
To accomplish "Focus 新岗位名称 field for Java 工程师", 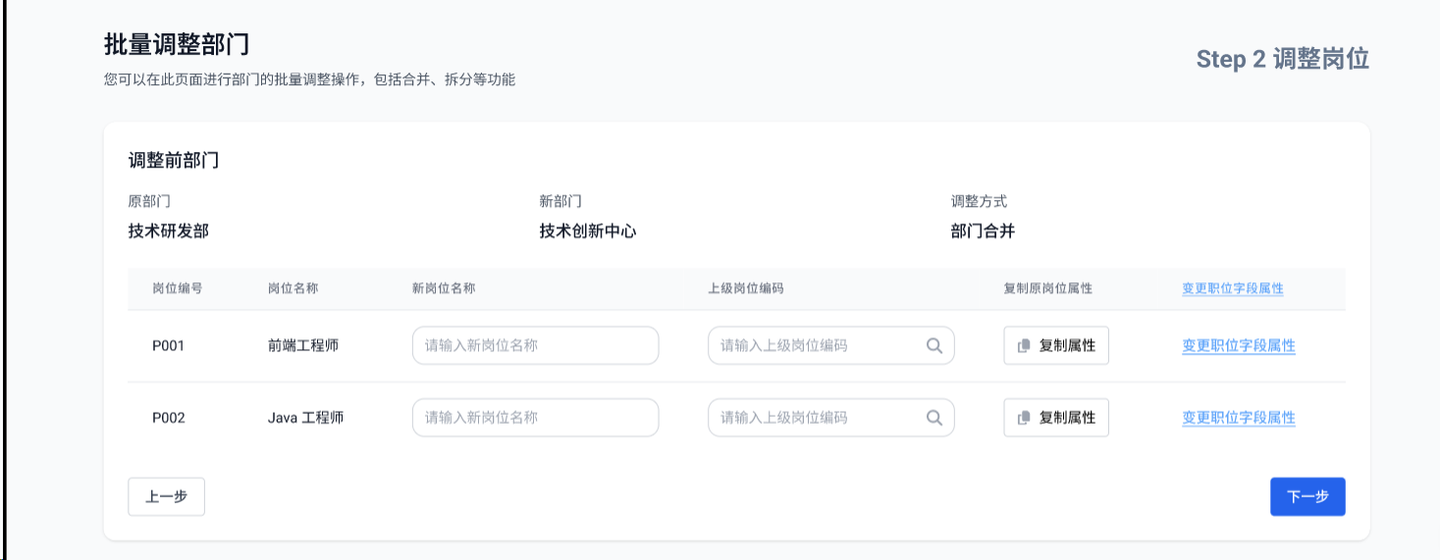I will coord(535,418).
